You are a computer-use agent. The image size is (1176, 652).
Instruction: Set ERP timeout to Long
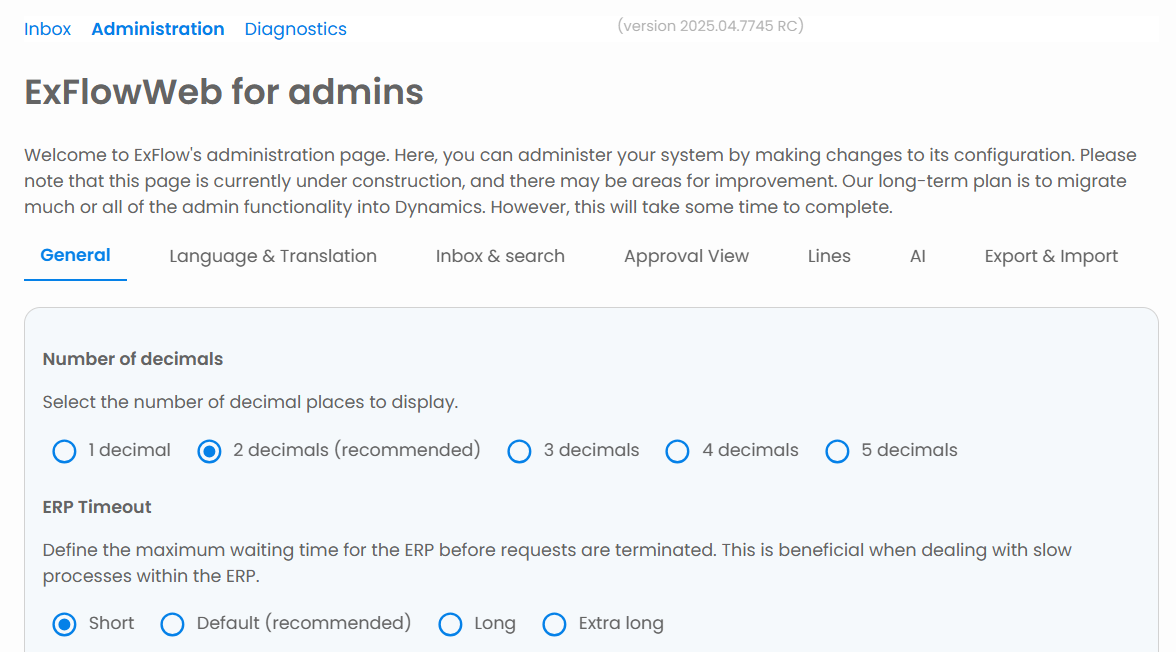pyautogui.click(x=450, y=624)
